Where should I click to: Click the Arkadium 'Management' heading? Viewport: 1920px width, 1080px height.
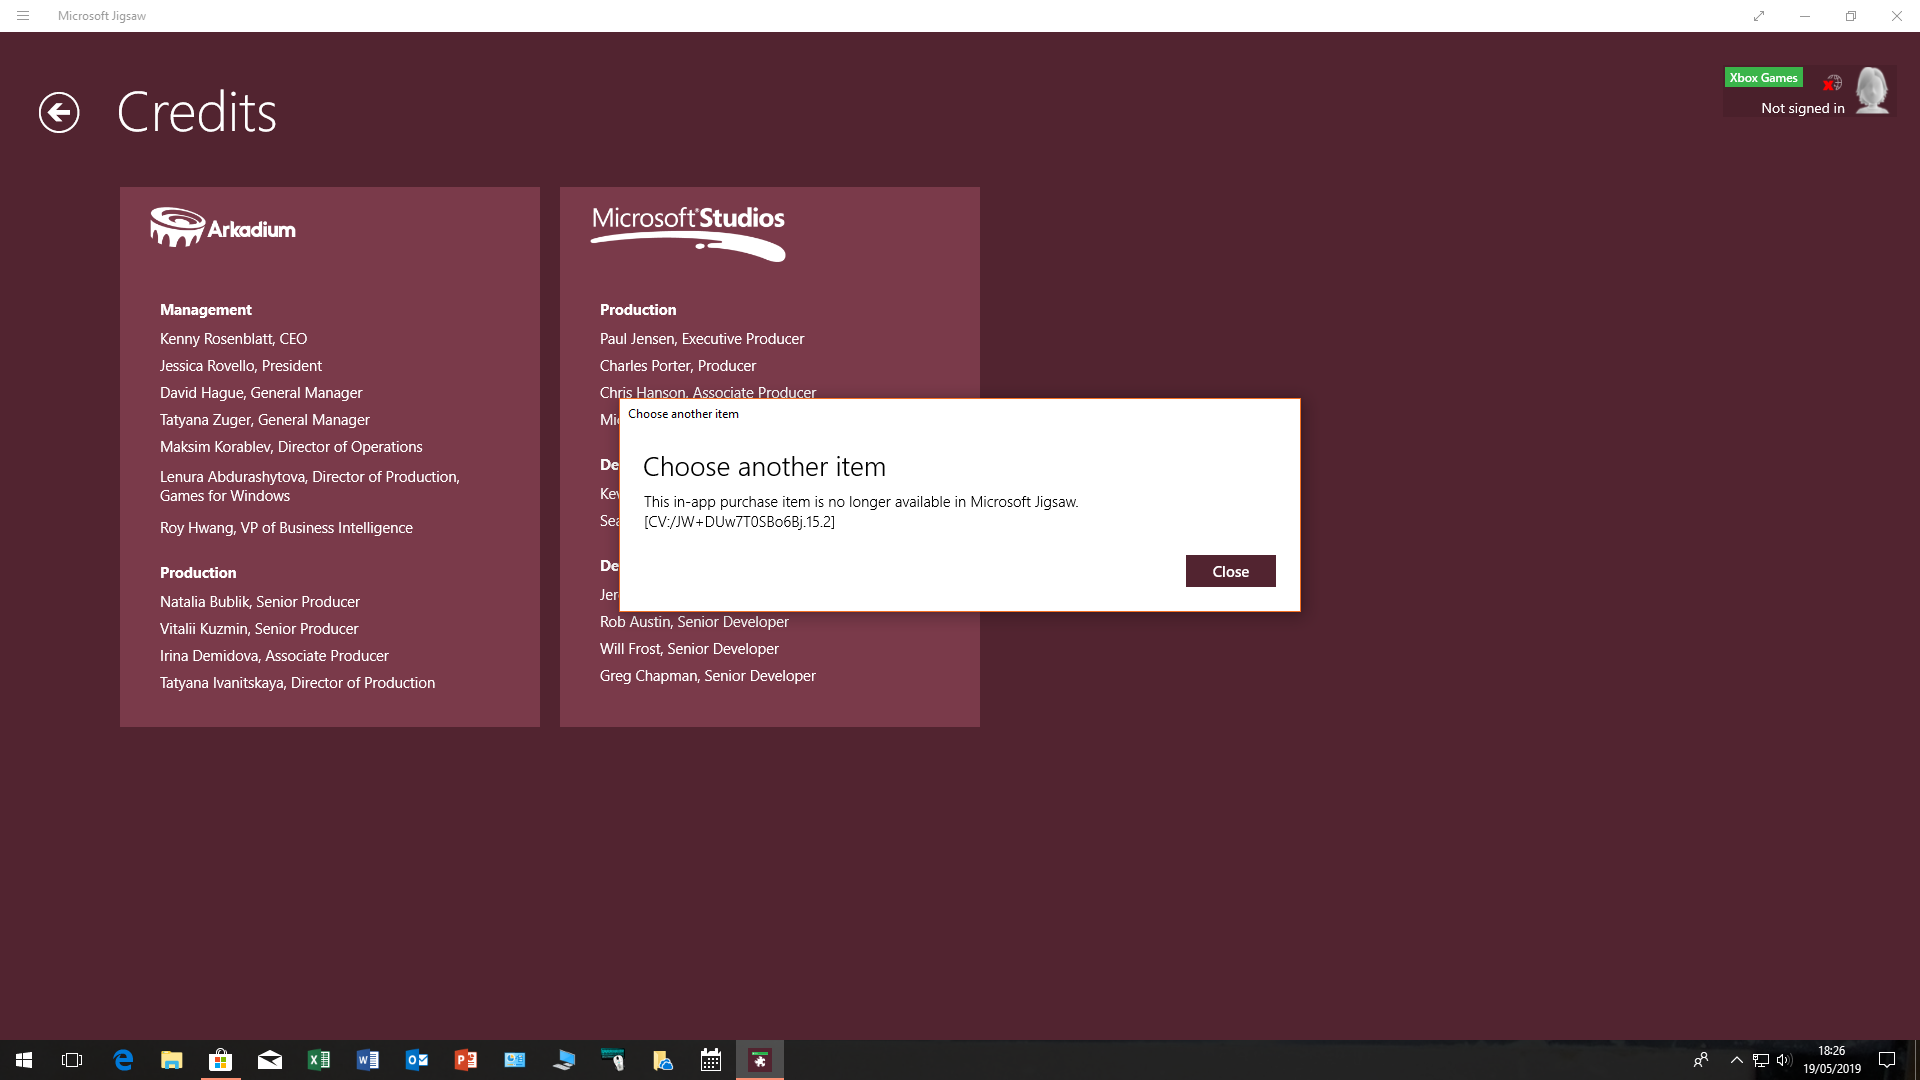coord(206,310)
